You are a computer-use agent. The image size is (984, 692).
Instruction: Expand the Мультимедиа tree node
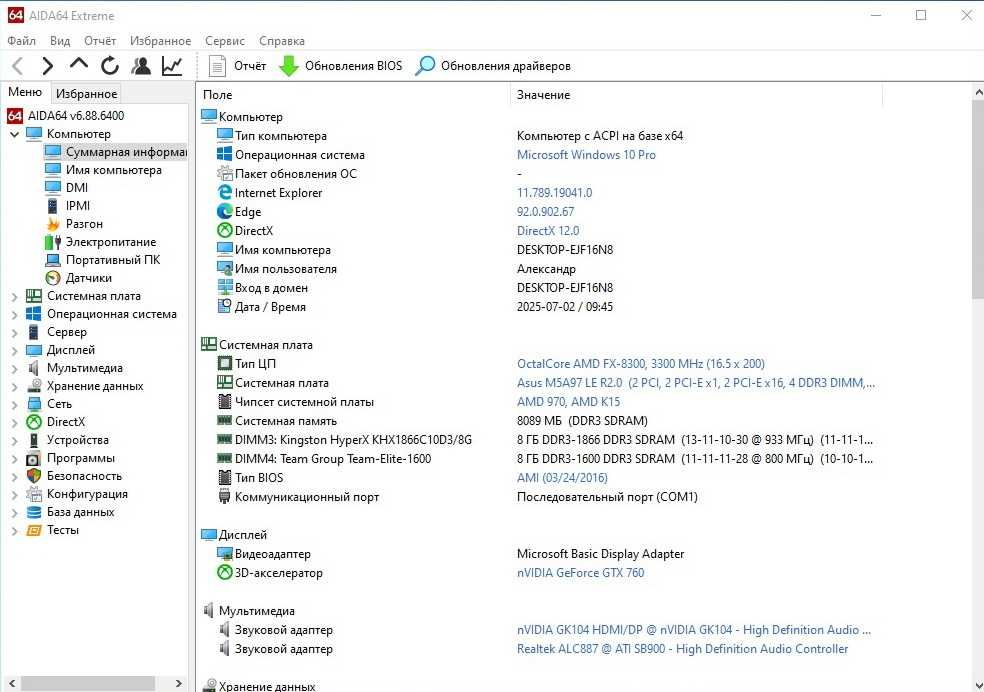(x=14, y=368)
